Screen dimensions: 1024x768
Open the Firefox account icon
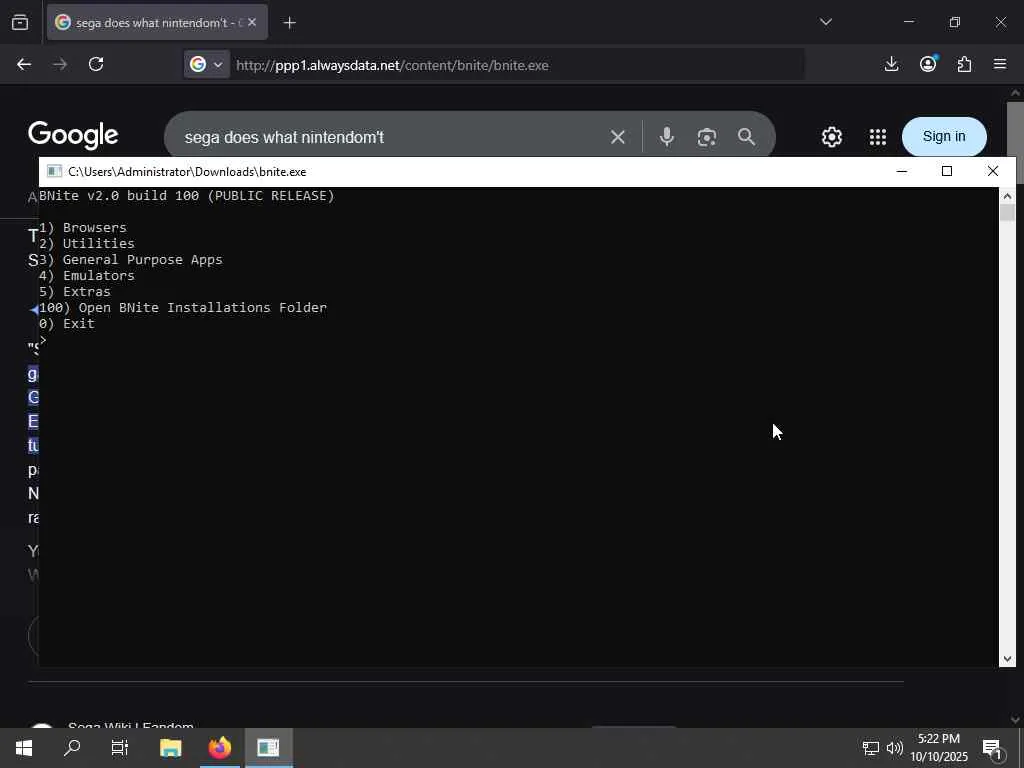tap(928, 64)
